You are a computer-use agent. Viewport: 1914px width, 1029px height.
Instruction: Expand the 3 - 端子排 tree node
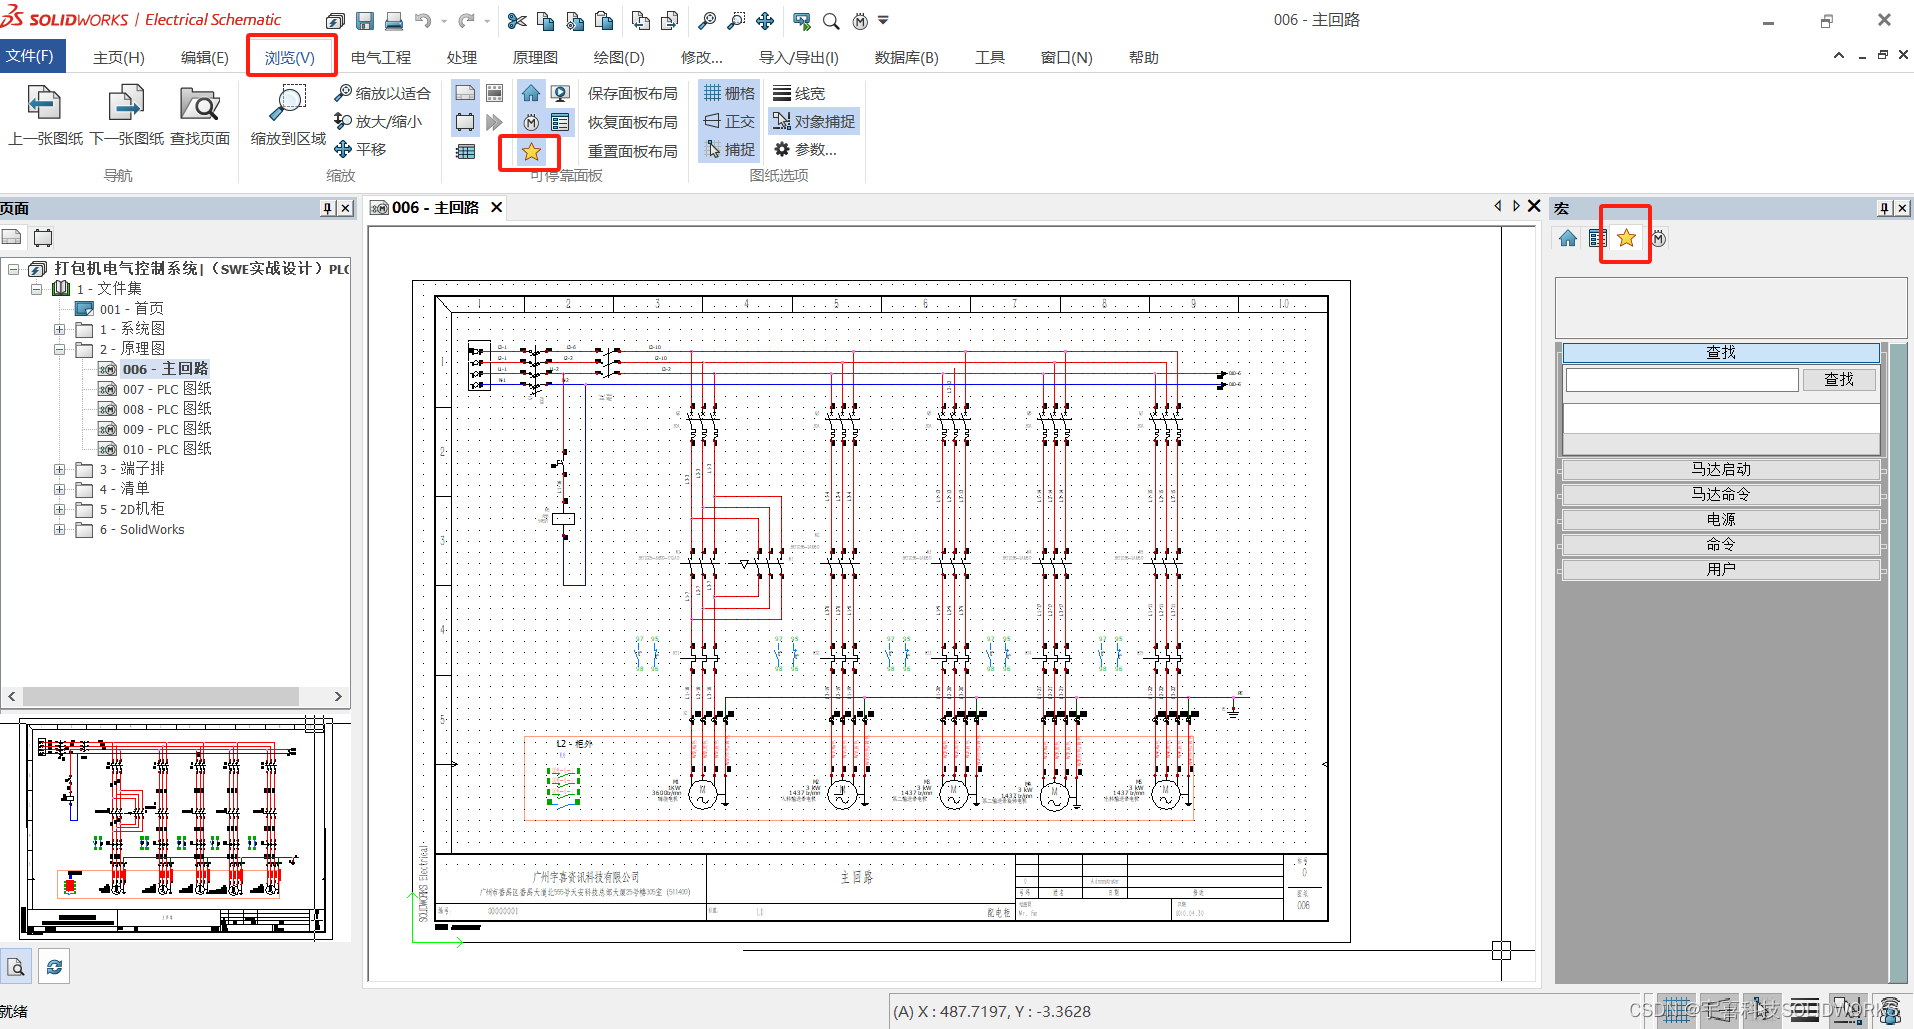tap(59, 468)
